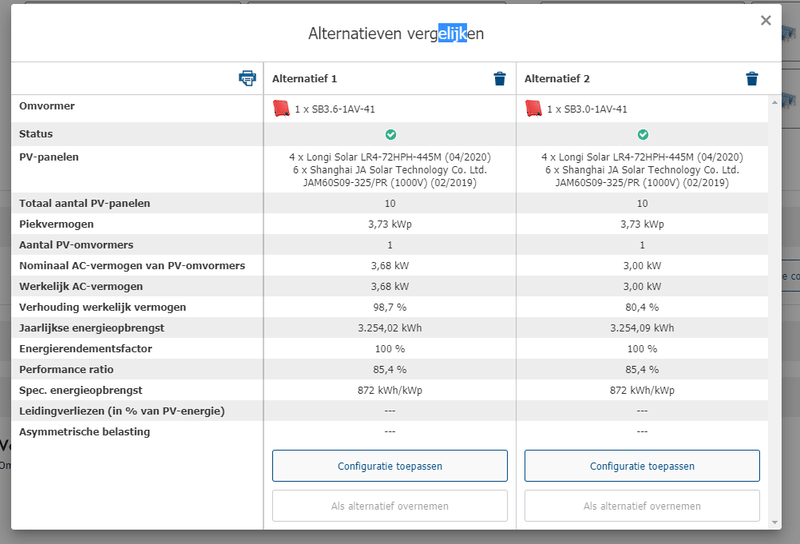Image resolution: width=800 pixels, height=544 pixels.
Task: Click the Werkelijk AC-vermogen label
Action: 81,286
